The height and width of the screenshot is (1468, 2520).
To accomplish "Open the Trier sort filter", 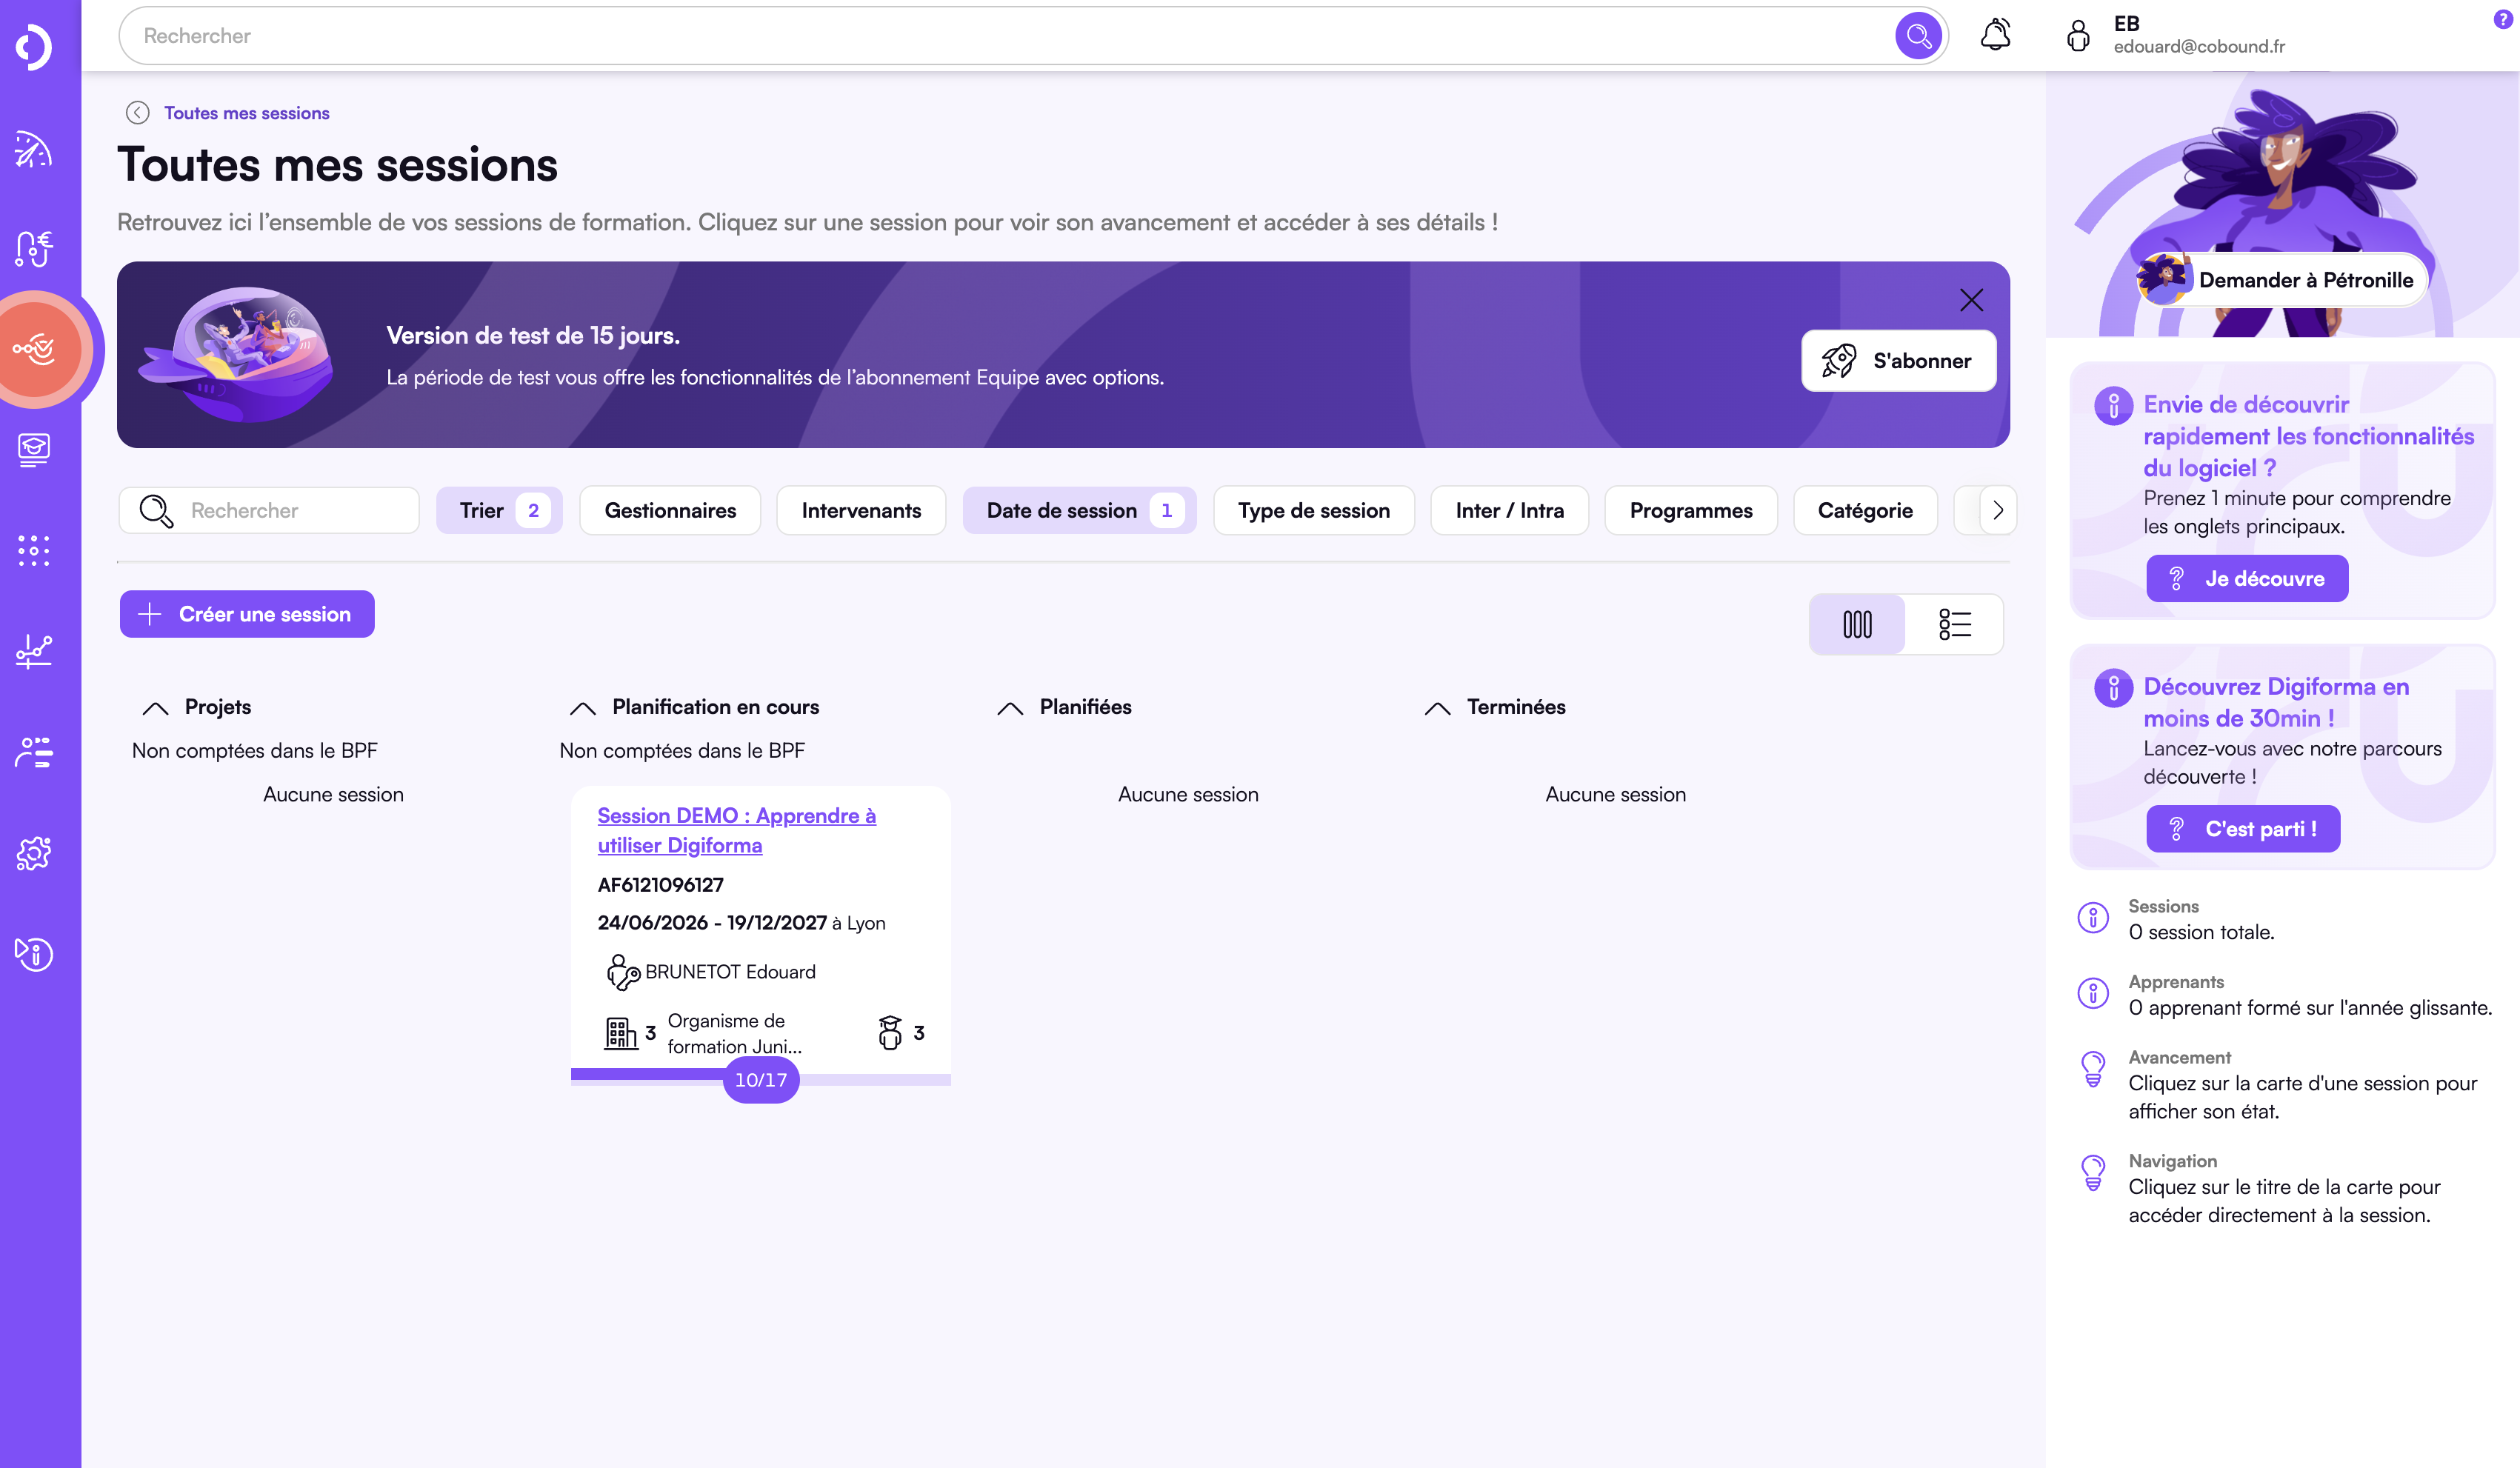I will [499, 510].
